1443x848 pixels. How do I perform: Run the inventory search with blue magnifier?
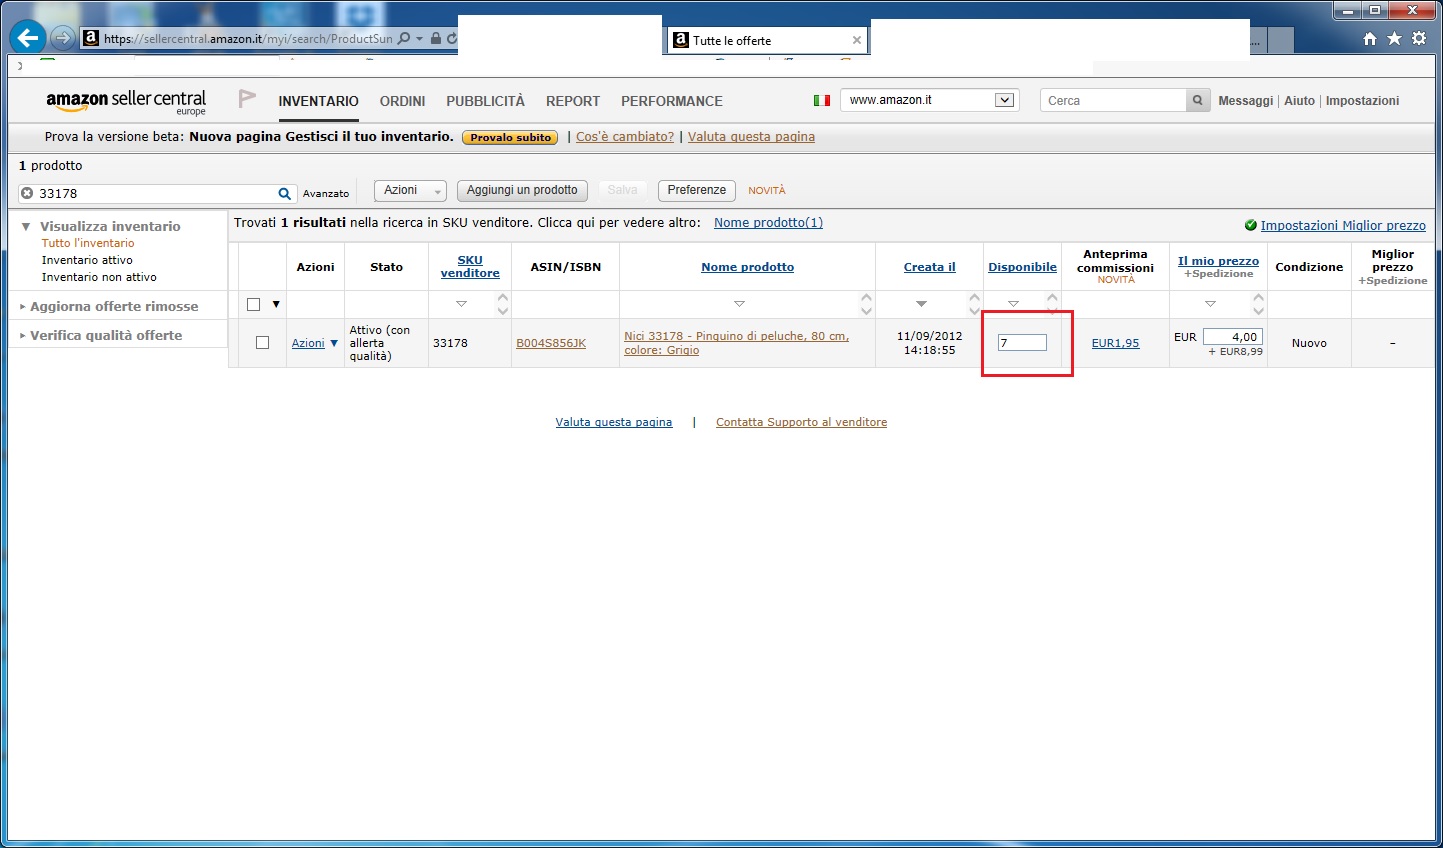point(285,193)
